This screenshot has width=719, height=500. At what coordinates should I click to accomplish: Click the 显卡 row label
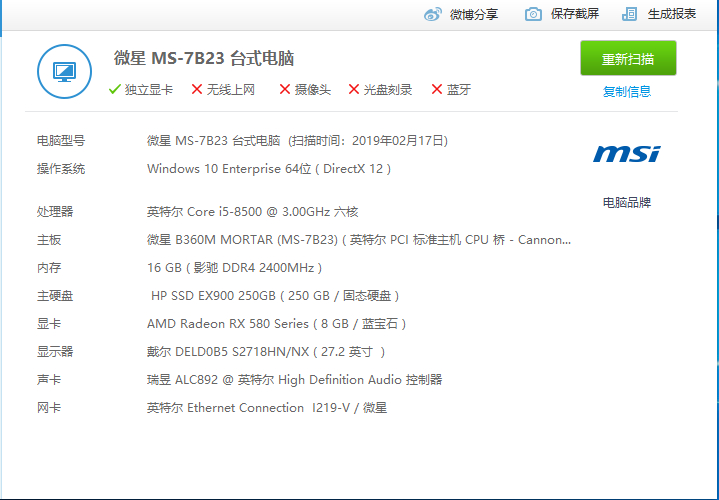(49, 324)
